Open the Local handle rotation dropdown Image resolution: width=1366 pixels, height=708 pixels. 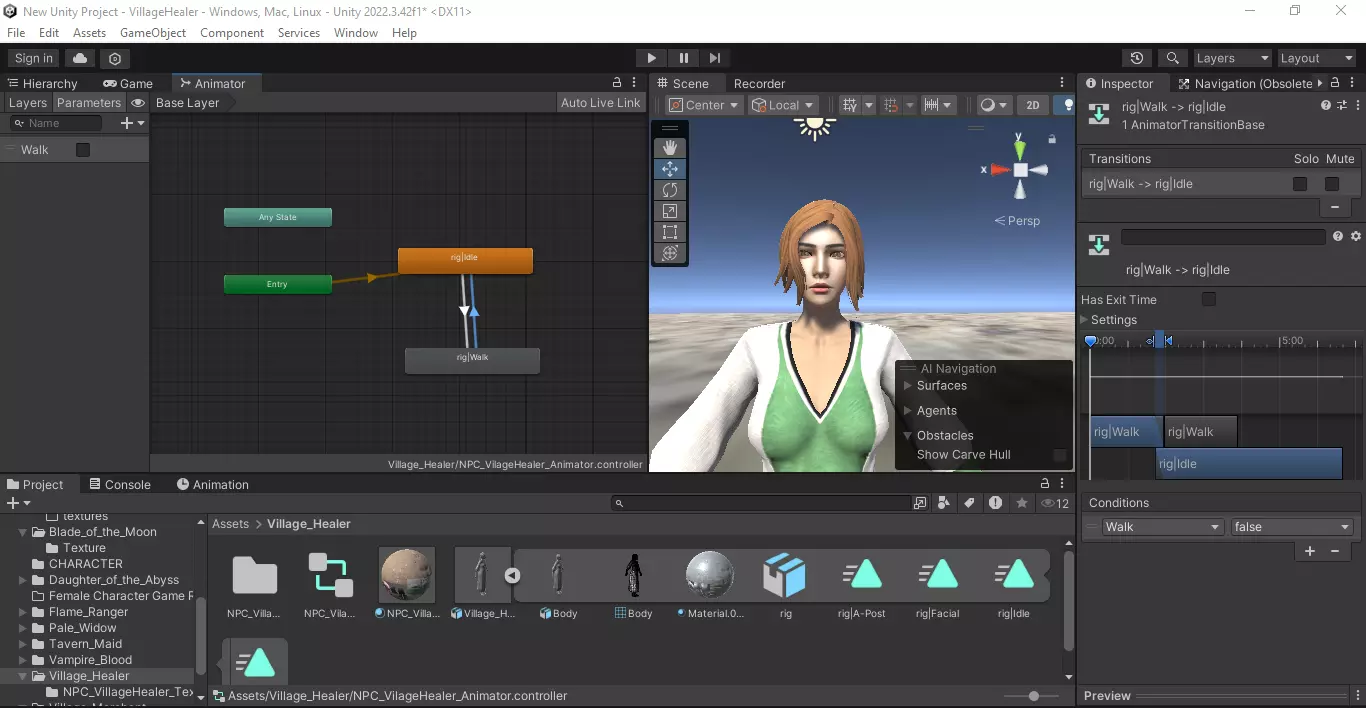pos(783,105)
